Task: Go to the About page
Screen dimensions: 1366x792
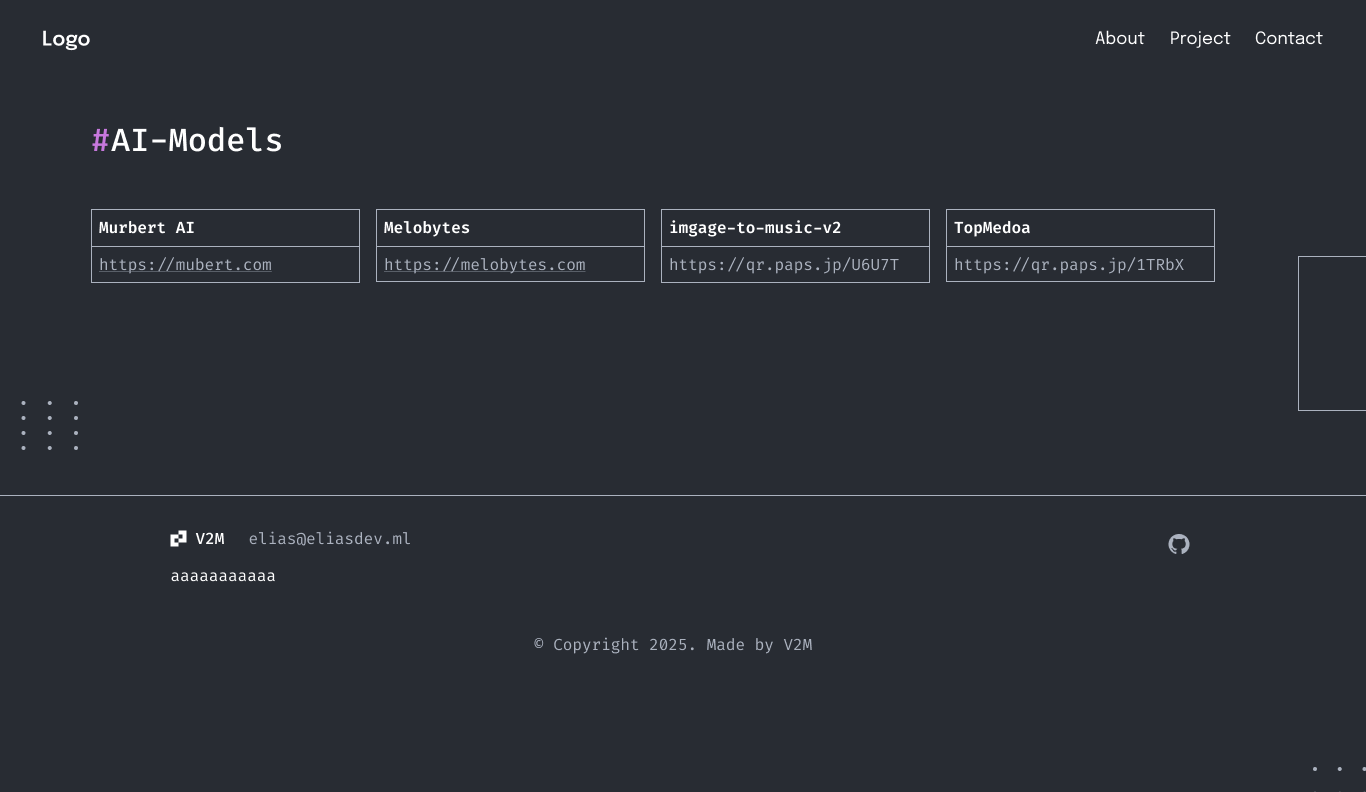Action: (x=1119, y=39)
